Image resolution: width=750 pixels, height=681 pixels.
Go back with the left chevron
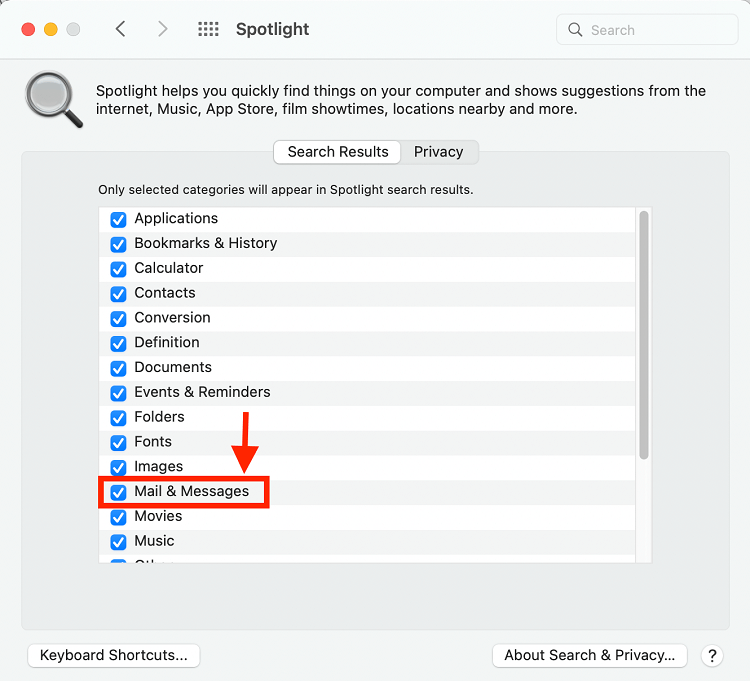pos(121,29)
